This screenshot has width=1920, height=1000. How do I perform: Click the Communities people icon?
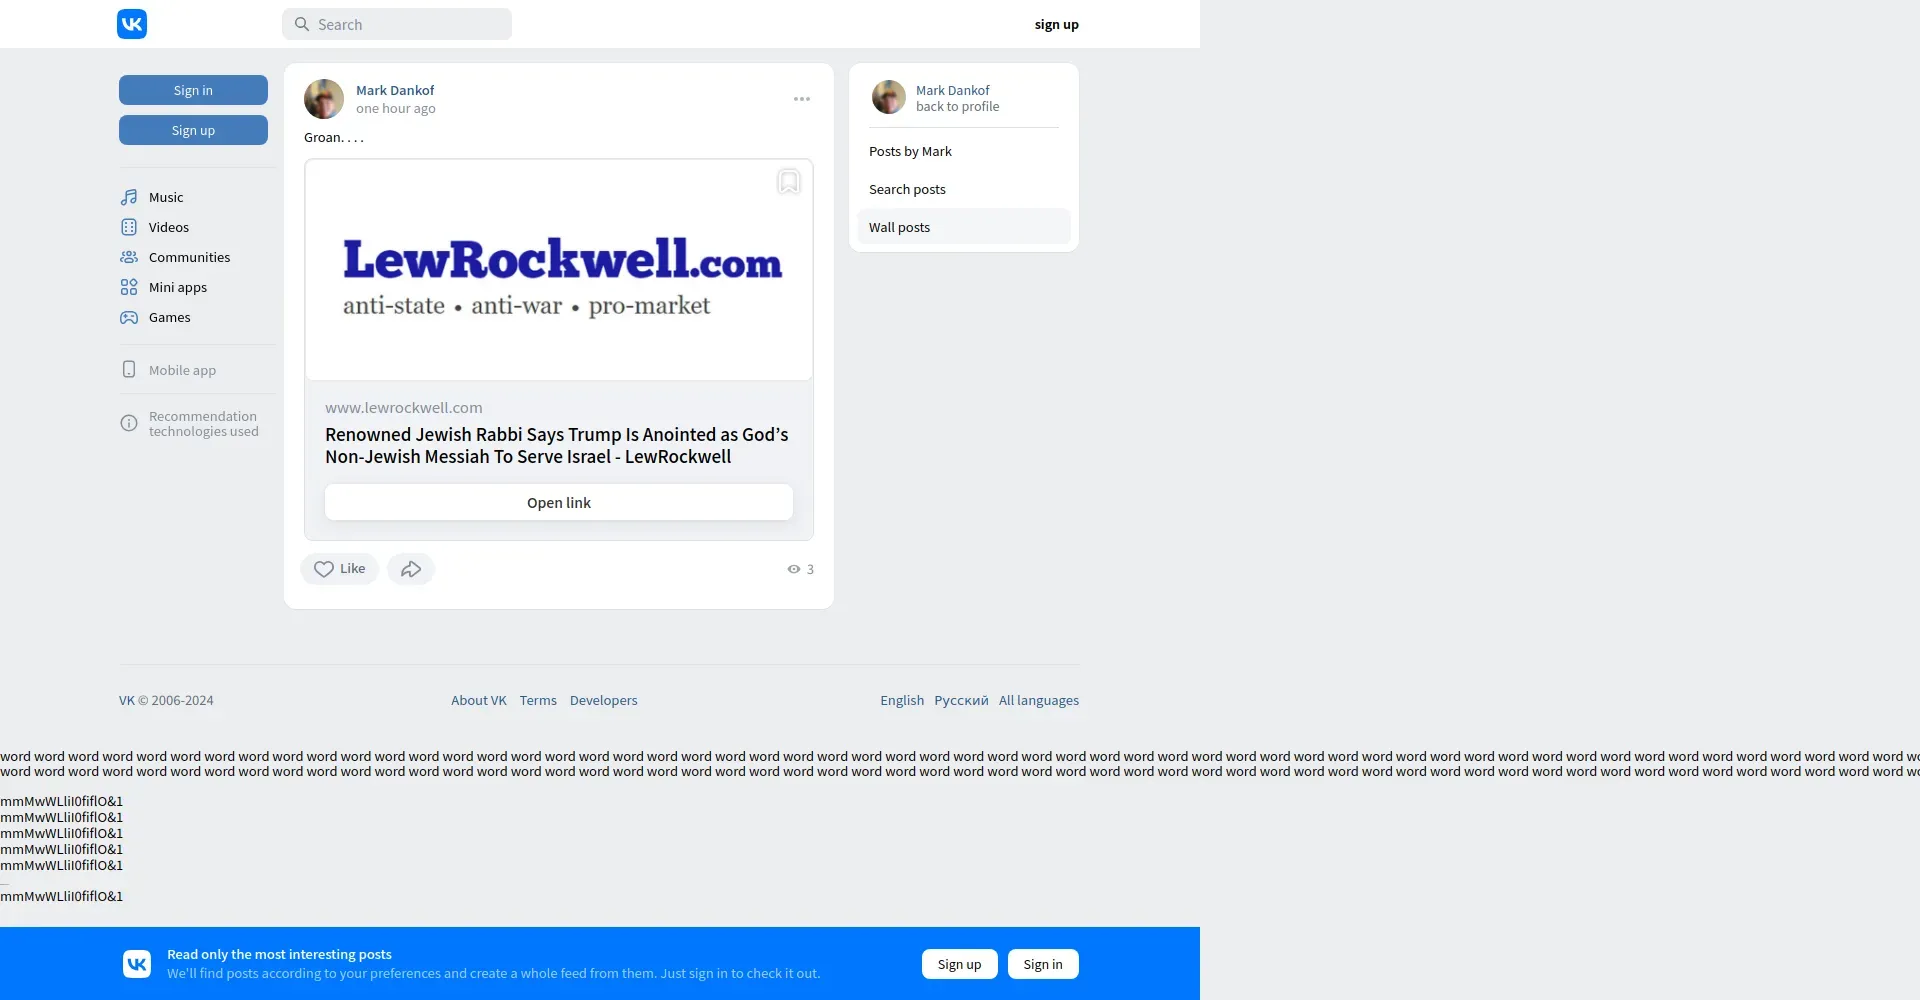[x=129, y=257]
